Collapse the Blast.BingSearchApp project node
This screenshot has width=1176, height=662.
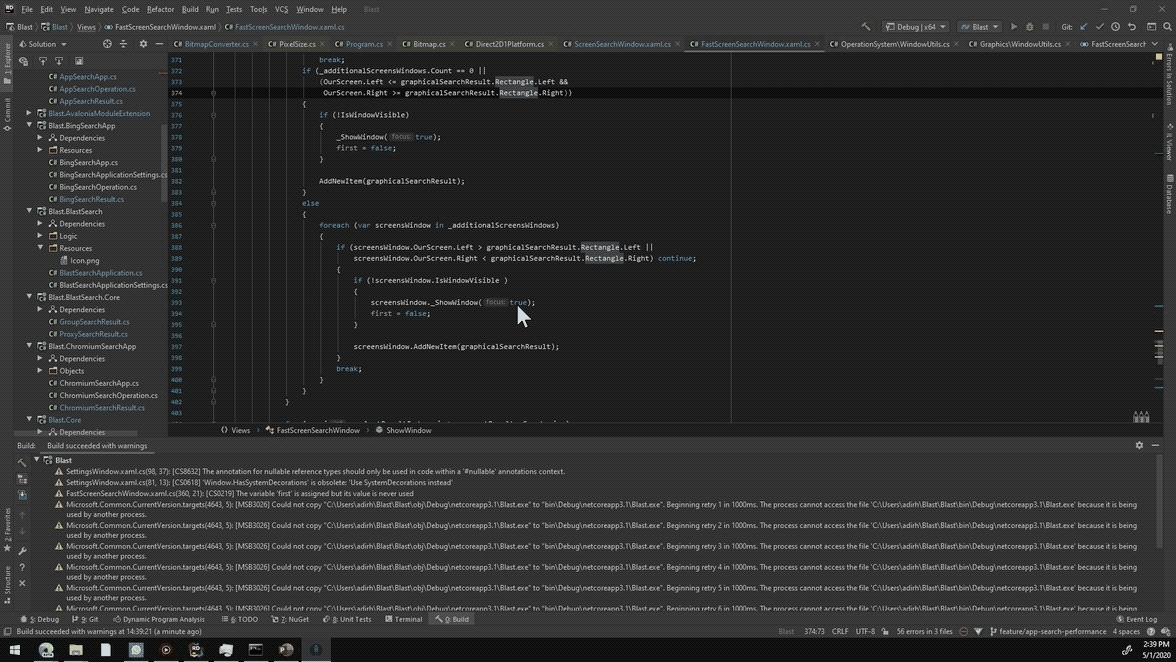[29, 125]
